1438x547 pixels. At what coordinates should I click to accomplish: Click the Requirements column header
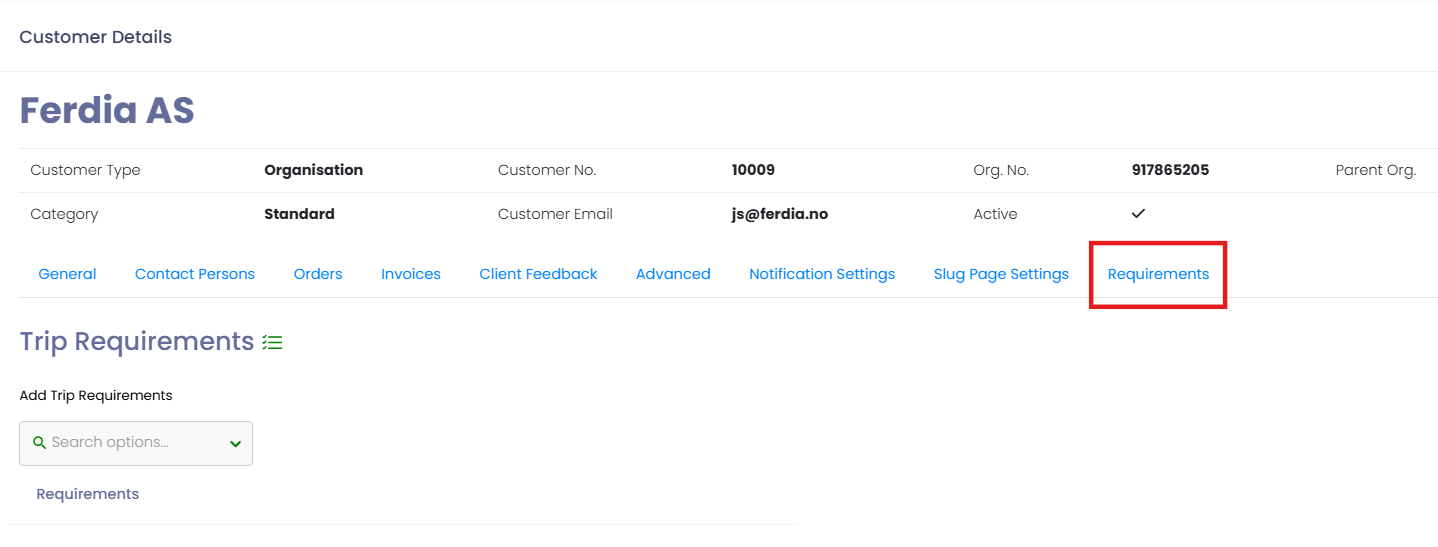point(88,494)
